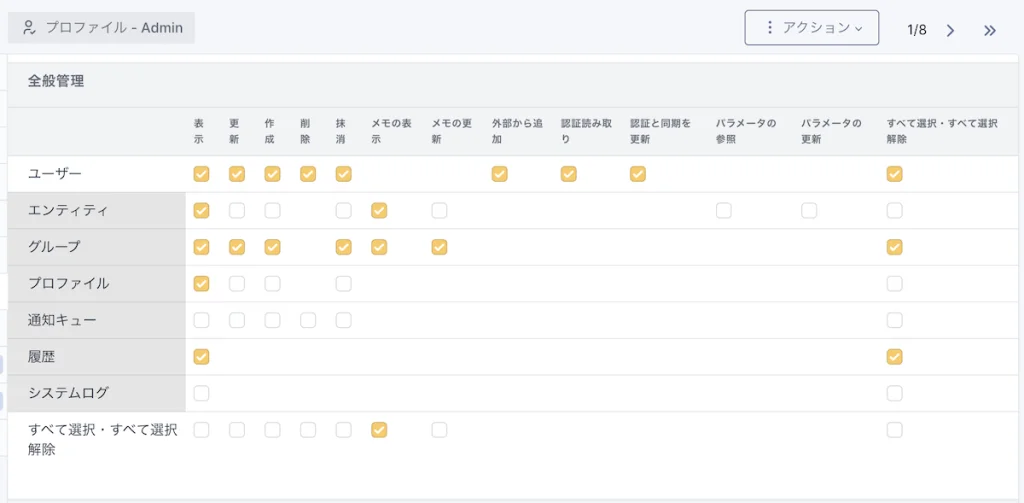Select the プロファイル - Admin header tab
The height and width of the screenshot is (503, 1024).
(x=101, y=27)
